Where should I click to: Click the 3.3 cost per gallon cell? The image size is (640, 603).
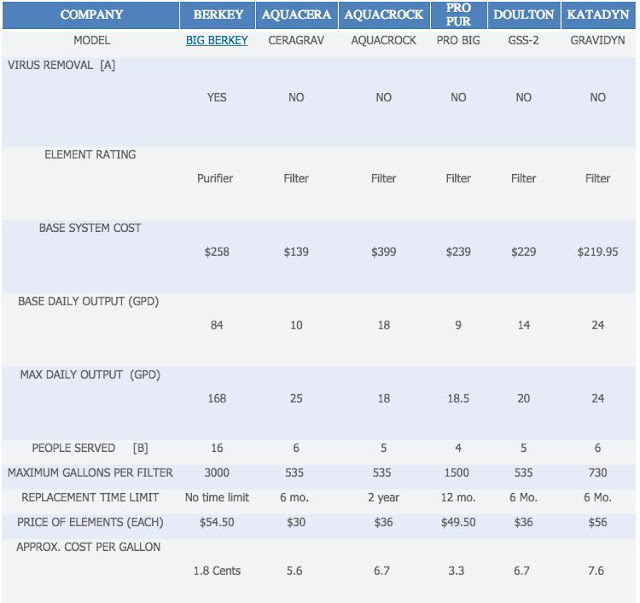point(456,571)
